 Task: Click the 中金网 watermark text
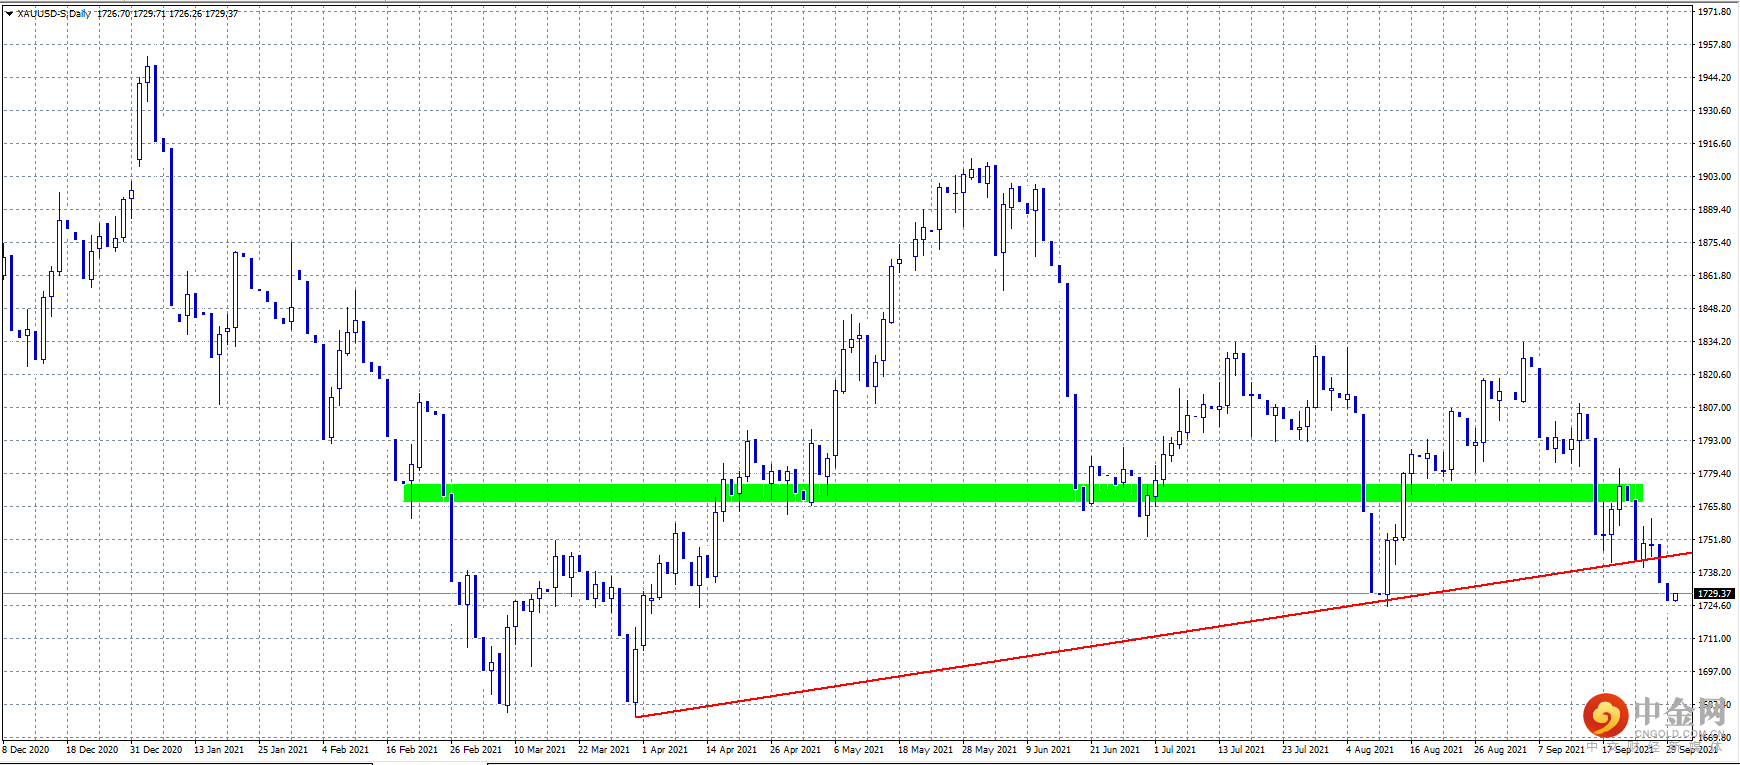click(1680, 713)
